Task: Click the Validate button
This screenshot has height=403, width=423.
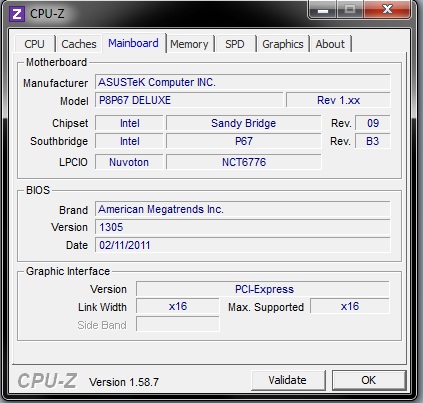Action: 288,380
